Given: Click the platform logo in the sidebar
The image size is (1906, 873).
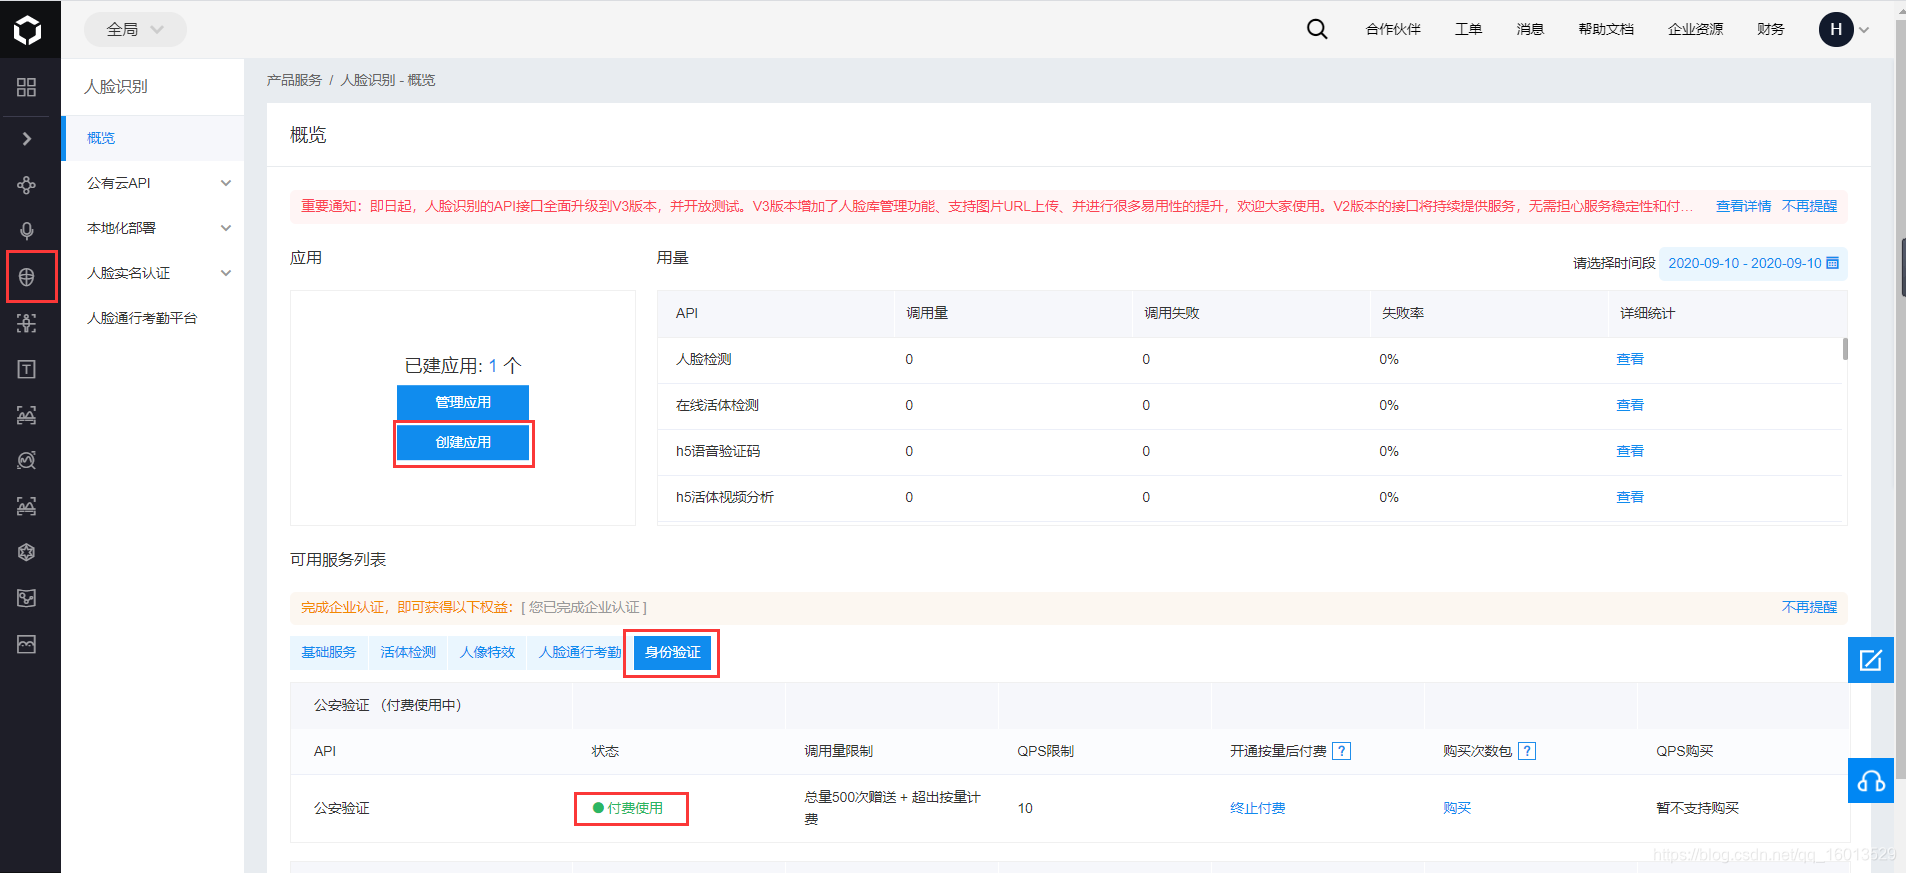Looking at the screenshot, I should coord(28,30).
